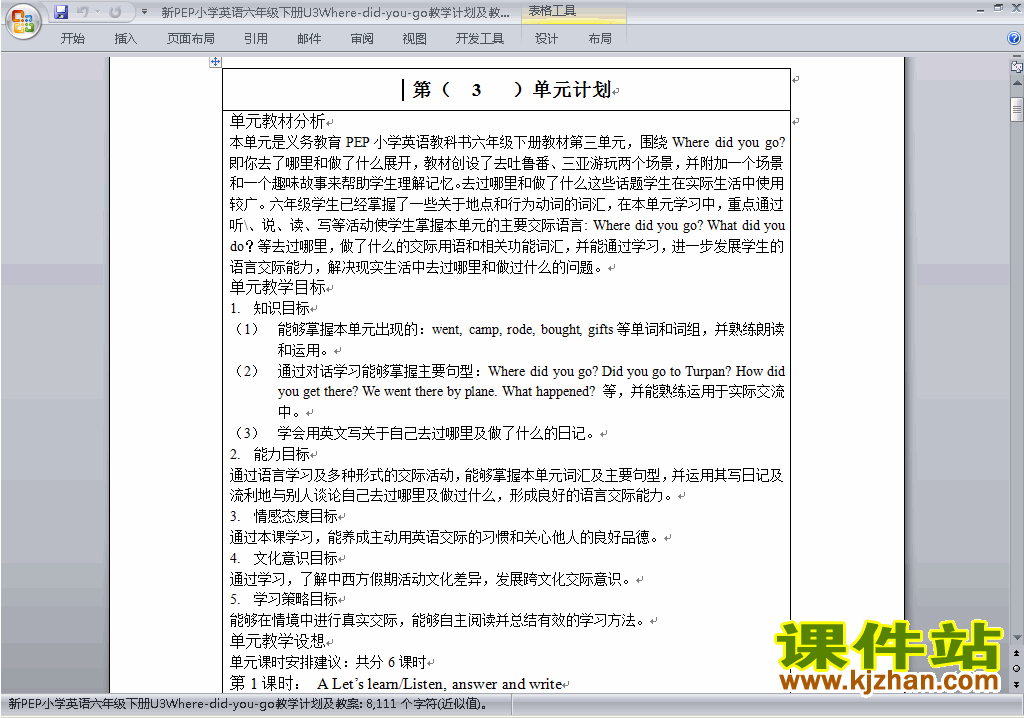Open the 引用 ribbon tab
Screen dimensions: 1024x718
click(x=255, y=39)
